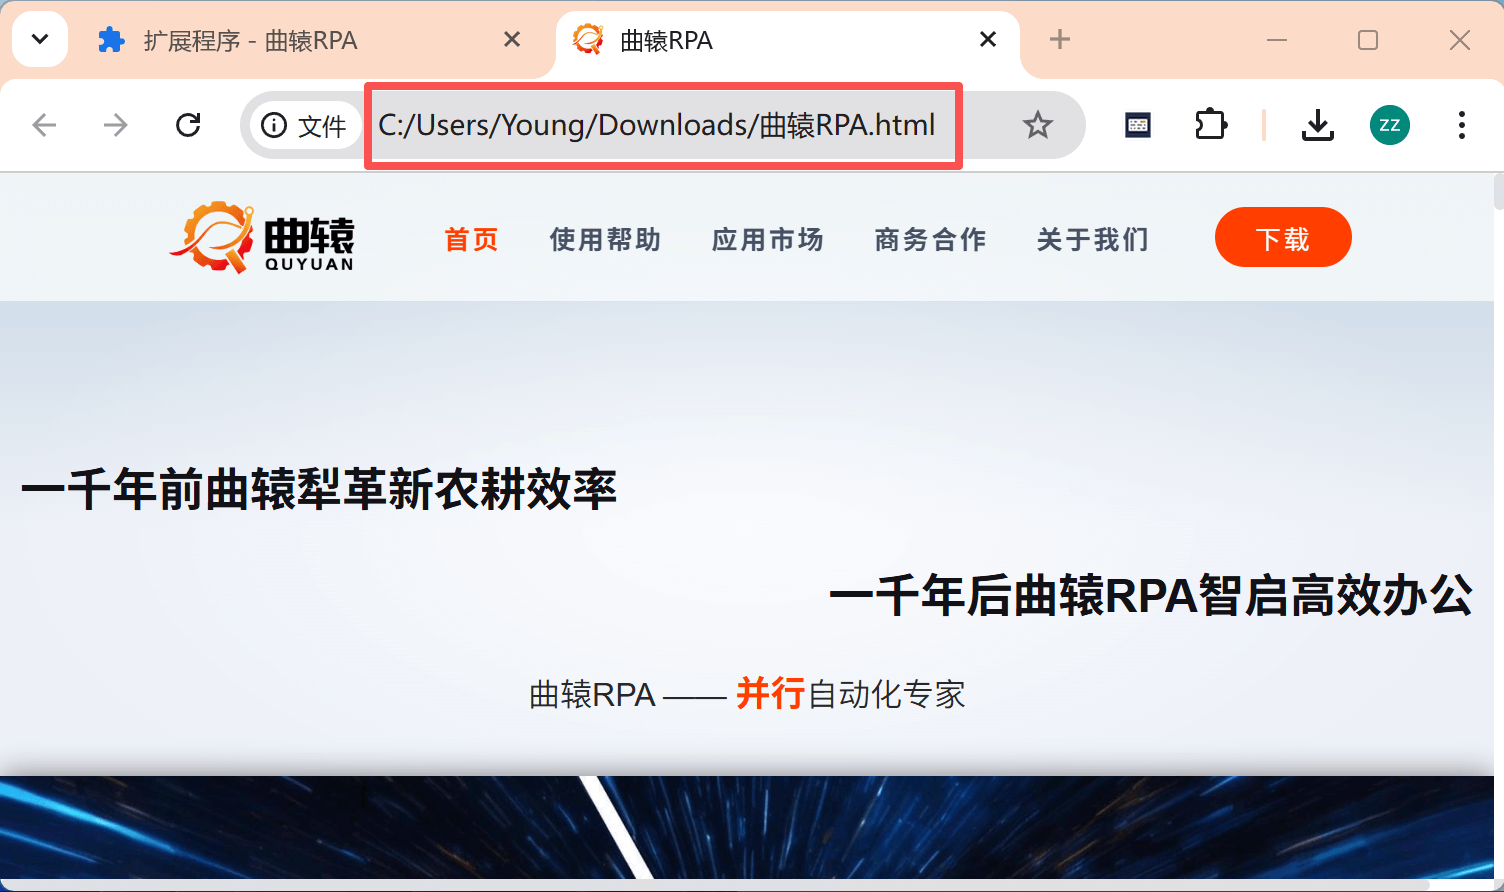The image size is (1504, 892).
Task: Open the Chrome three-dot menu
Action: click(1461, 125)
